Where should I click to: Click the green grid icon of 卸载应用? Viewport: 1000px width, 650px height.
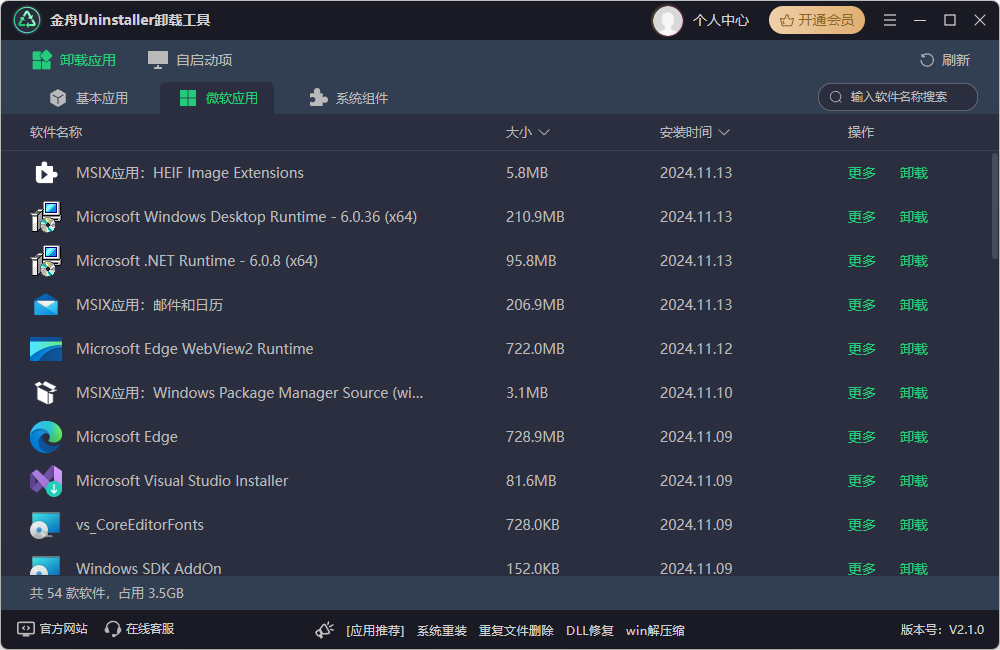pos(42,60)
